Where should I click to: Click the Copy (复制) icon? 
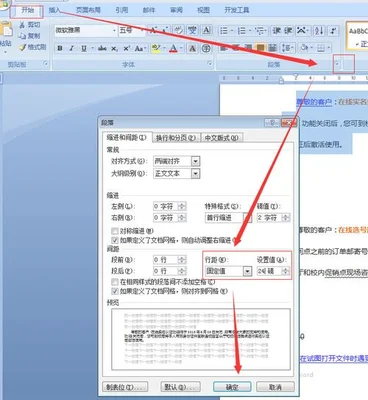(x=22, y=36)
